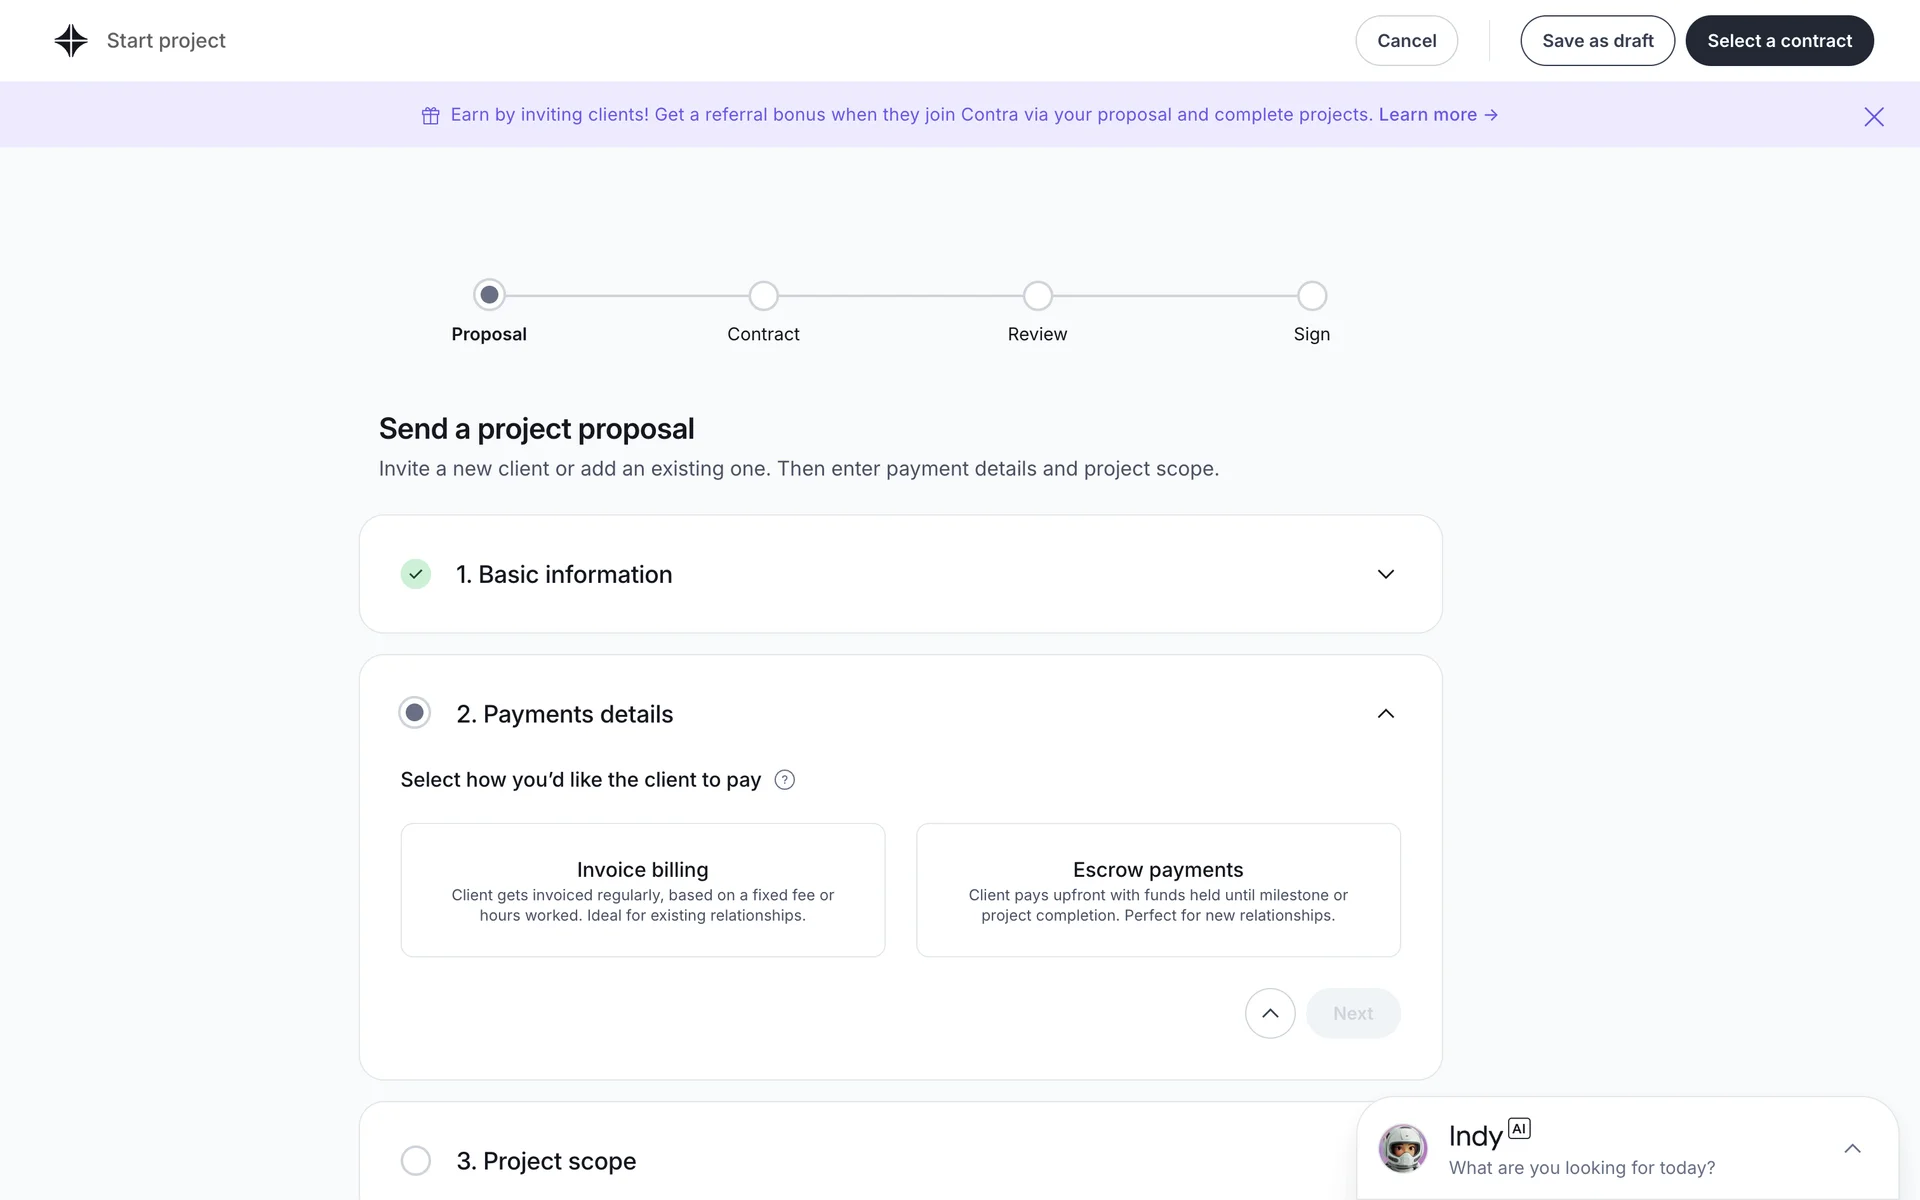Open the Learn more referral link
The height and width of the screenshot is (1200, 1920).
(1437, 115)
